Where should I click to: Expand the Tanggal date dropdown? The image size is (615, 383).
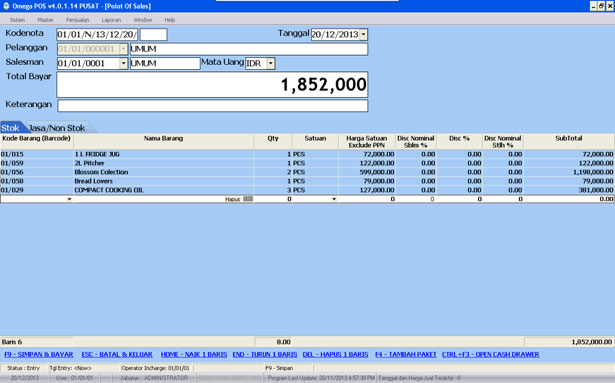coord(364,35)
